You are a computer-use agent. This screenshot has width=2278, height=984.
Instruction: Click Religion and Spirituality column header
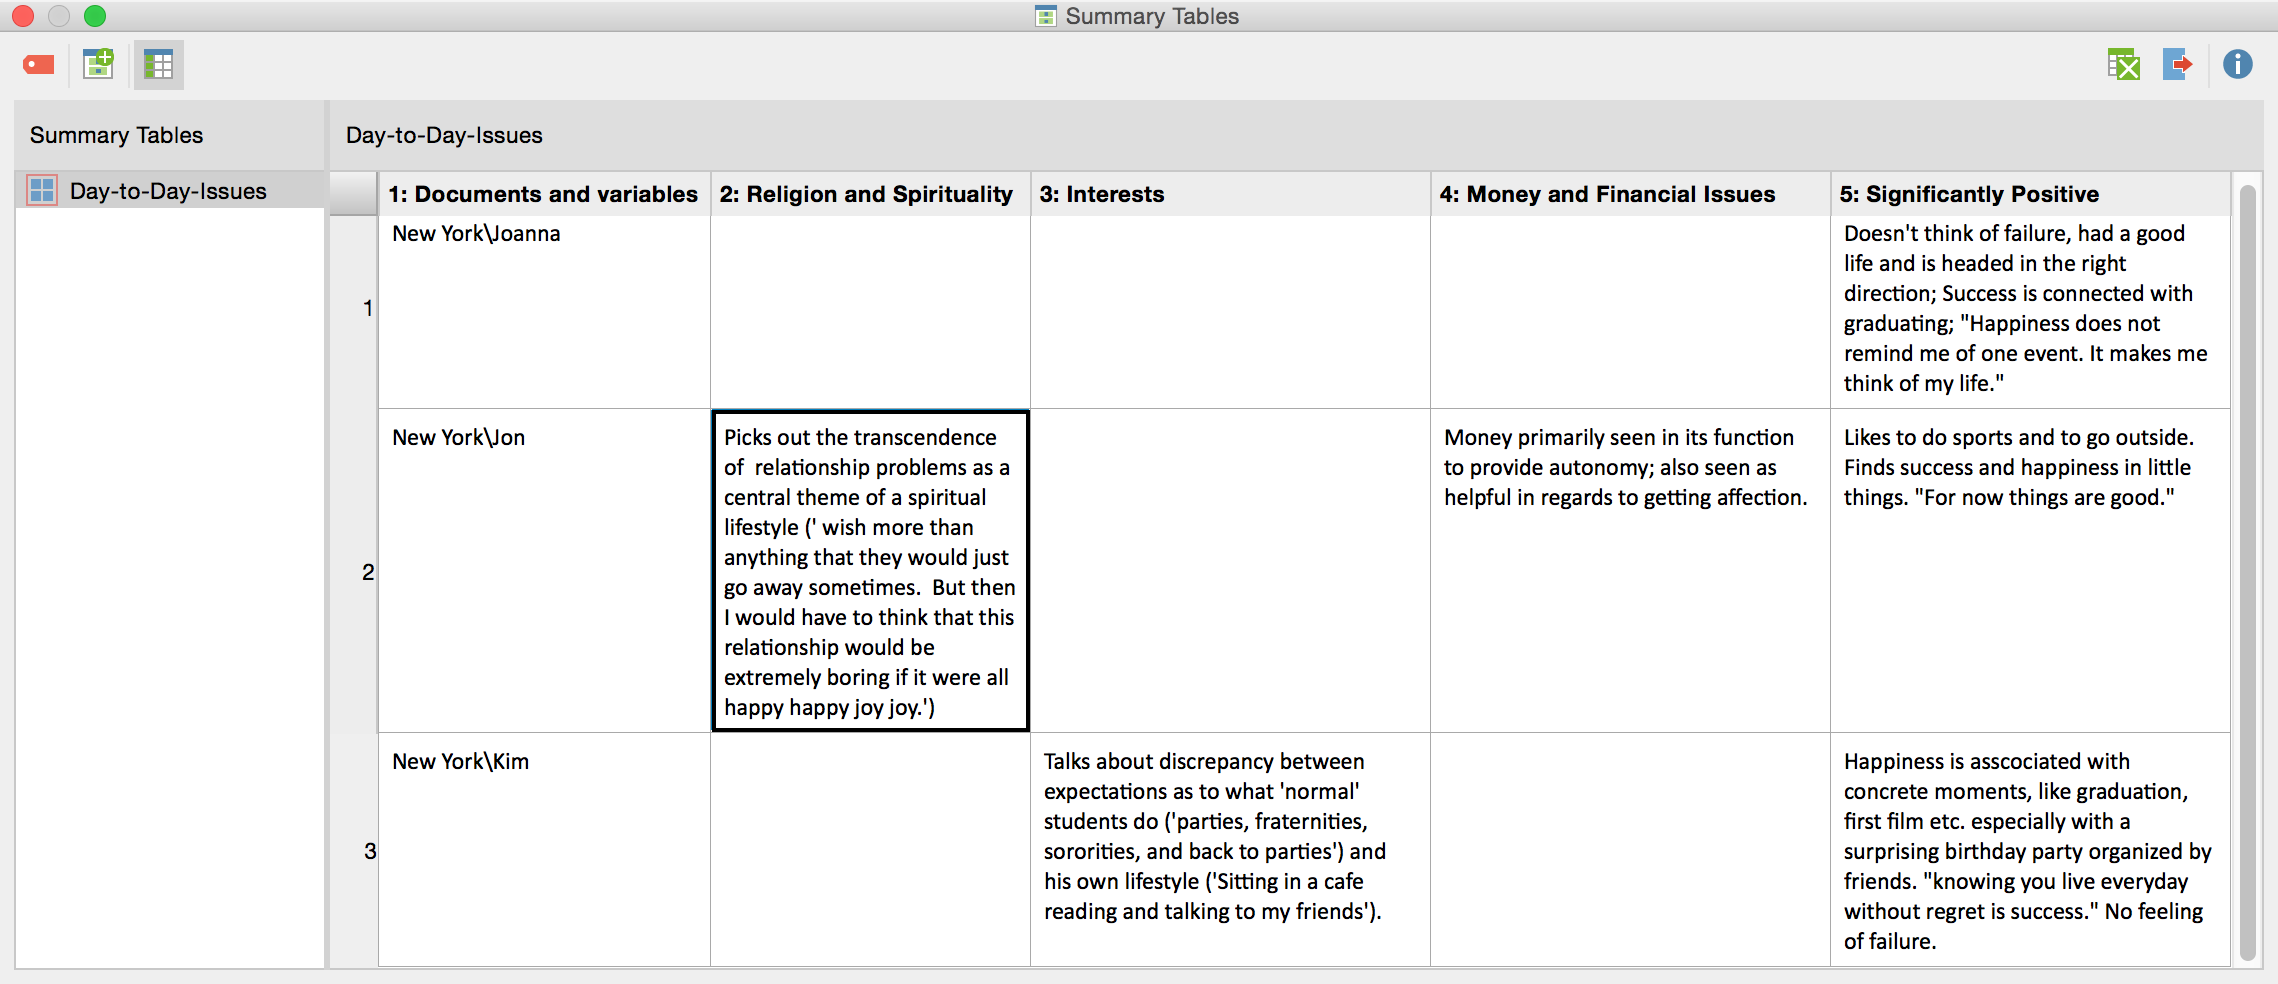[870, 194]
